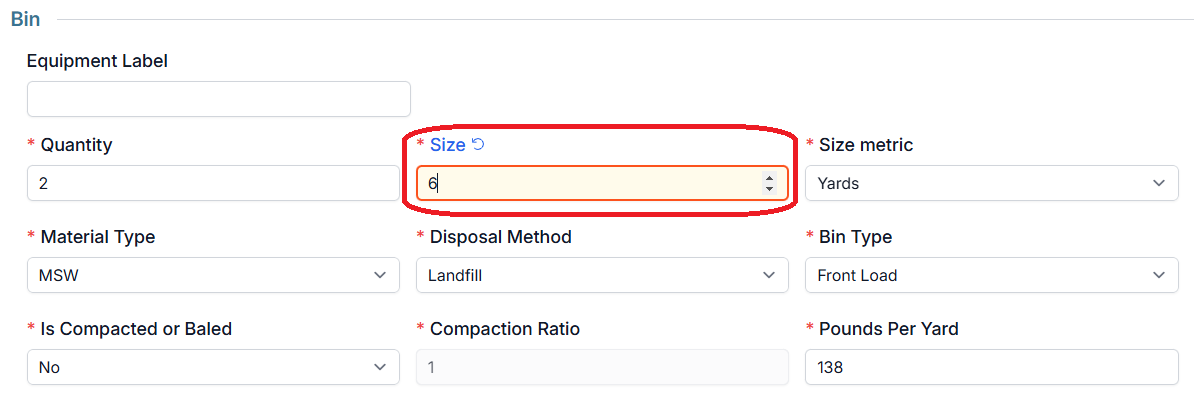Focus the Quantity input field
Image resolution: width=1194 pixels, height=411 pixels.
pyautogui.click(x=213, y=183)
